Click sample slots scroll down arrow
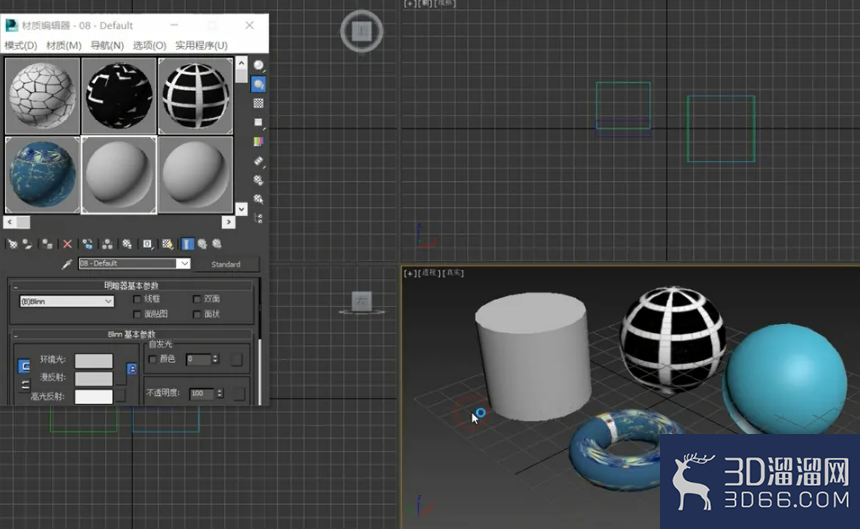The height and width of the screenshot is (529, 860). 241,209
